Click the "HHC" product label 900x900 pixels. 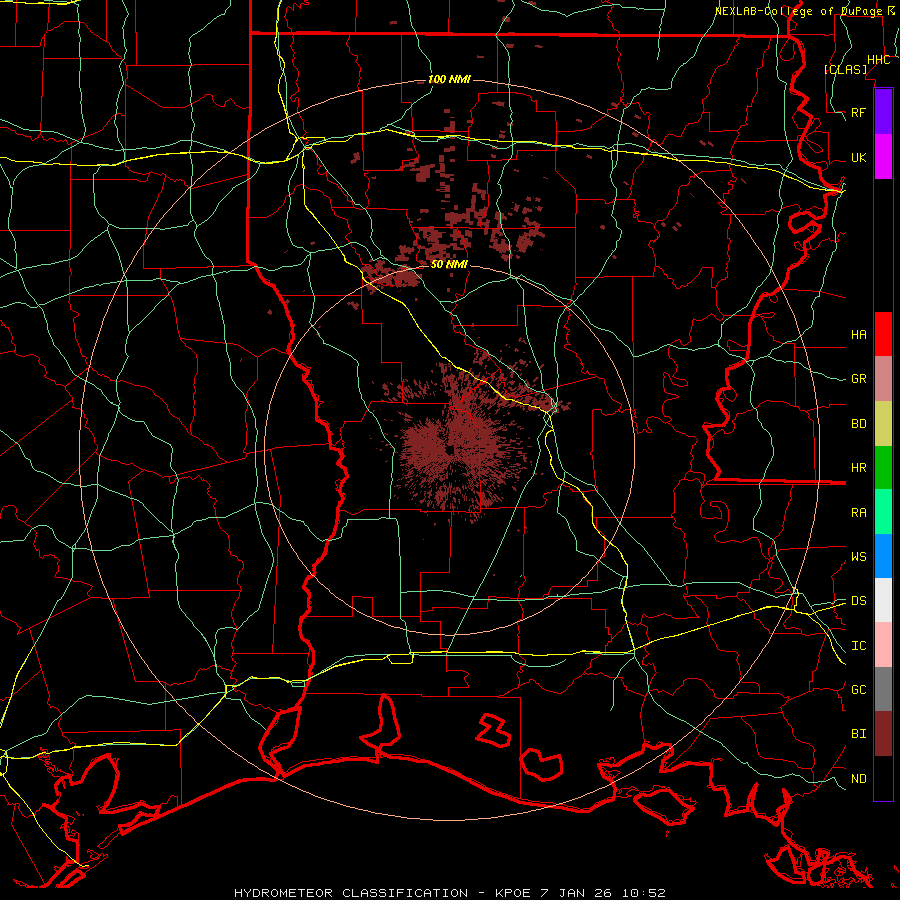click(878, 60)
